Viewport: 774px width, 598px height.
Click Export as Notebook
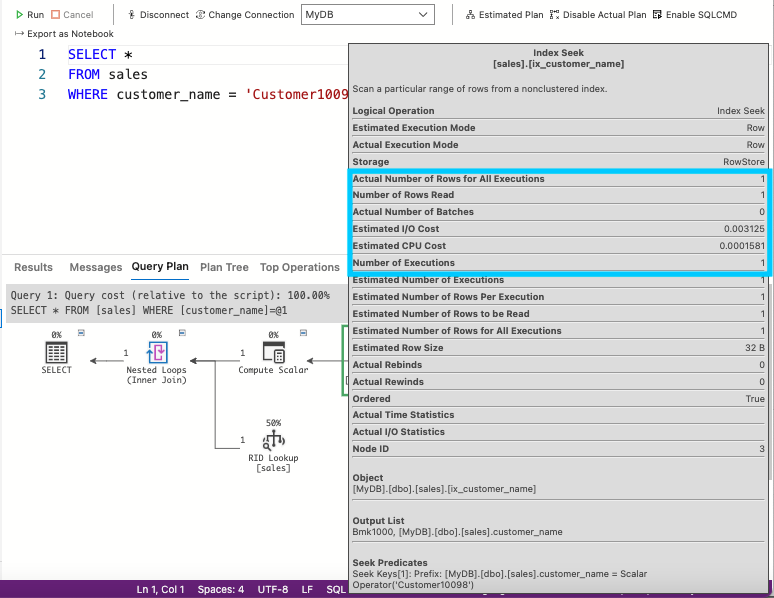pyautogui.click(x=64, y=34)
